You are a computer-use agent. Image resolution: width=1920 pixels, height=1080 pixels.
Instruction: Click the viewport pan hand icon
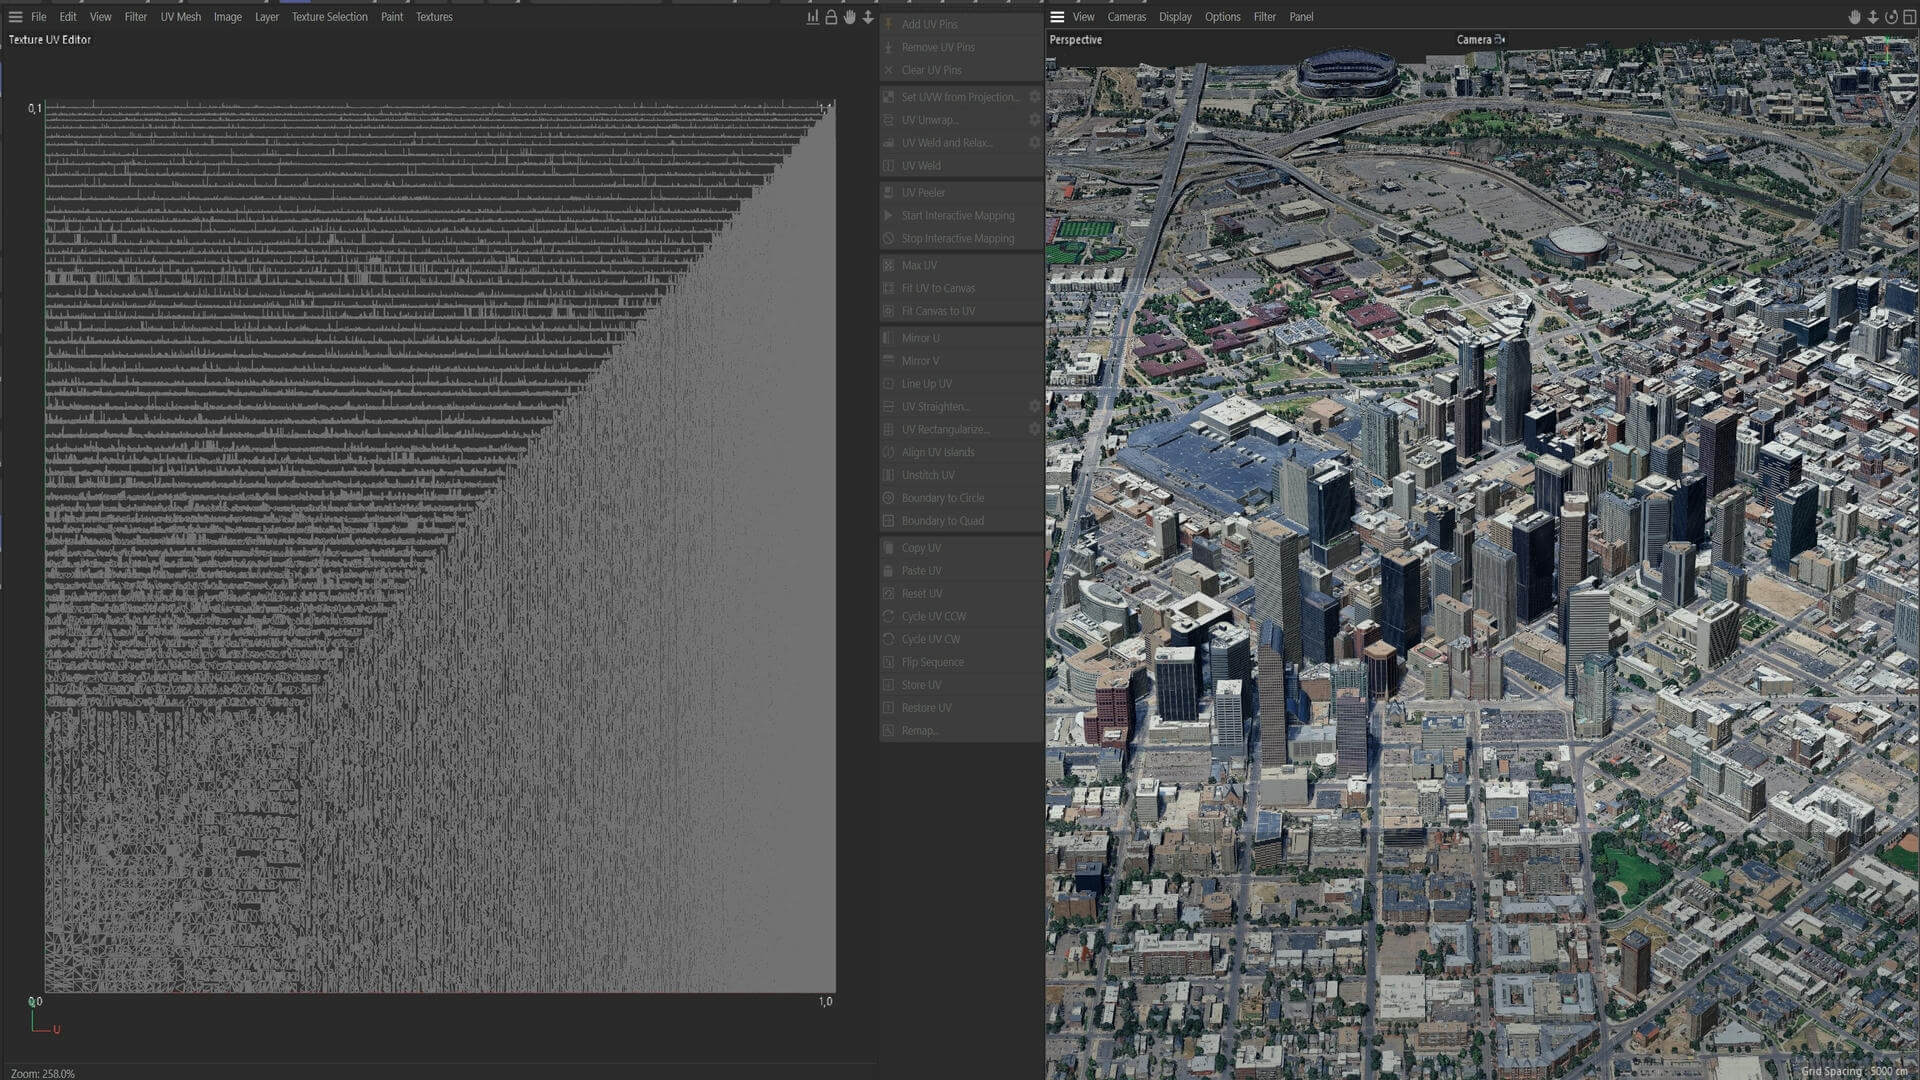1854,17
